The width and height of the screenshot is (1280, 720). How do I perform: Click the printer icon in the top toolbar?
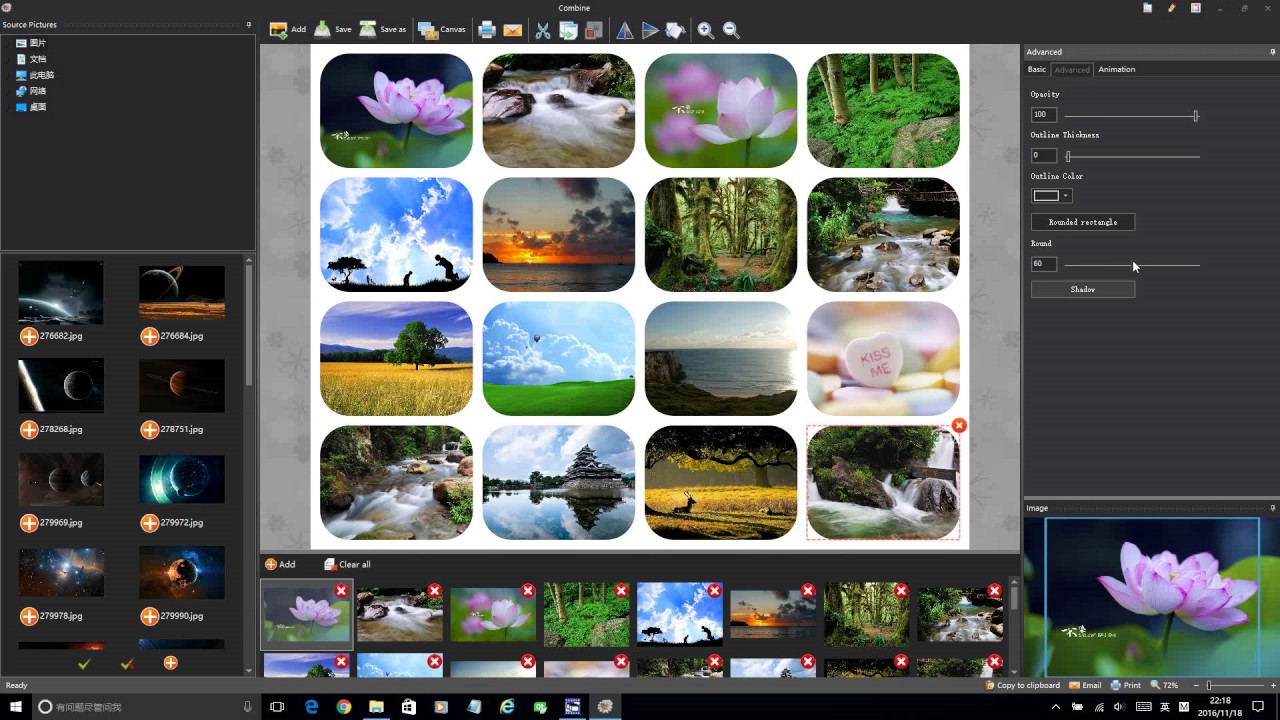[x=487, y=30]
